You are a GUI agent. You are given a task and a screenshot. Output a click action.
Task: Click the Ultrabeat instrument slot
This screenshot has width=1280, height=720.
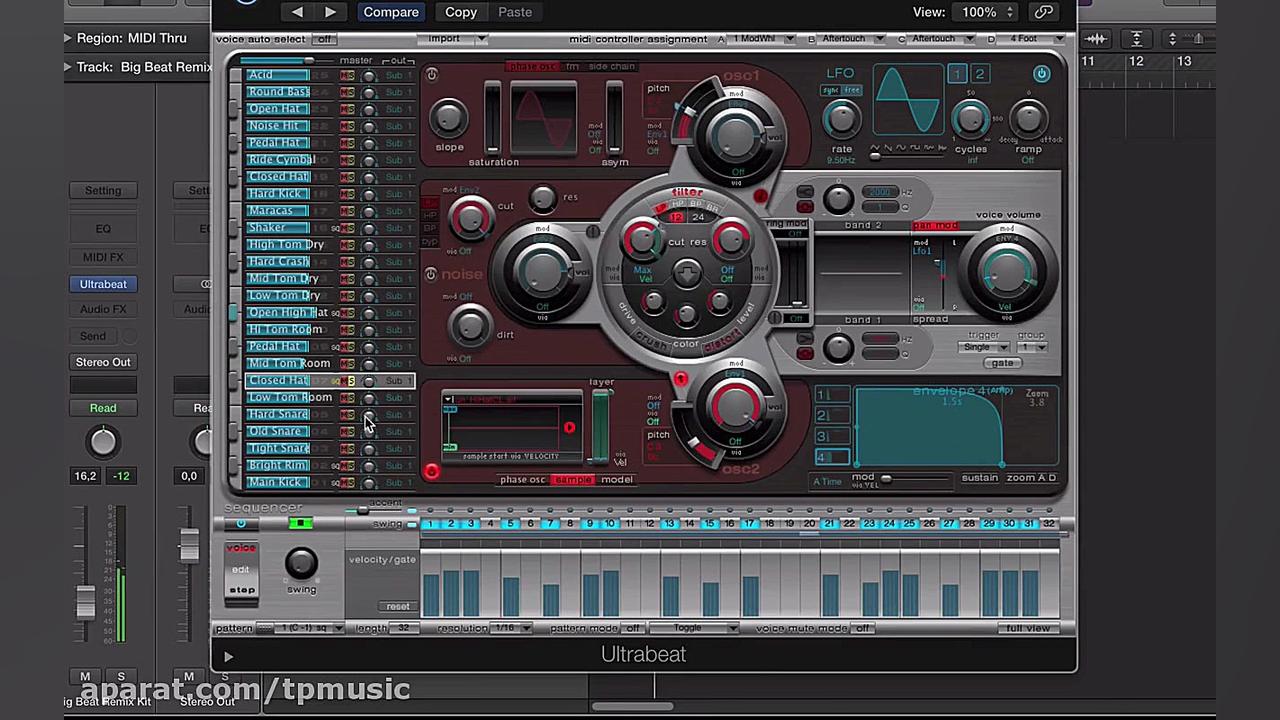click(x=103, y=284)
